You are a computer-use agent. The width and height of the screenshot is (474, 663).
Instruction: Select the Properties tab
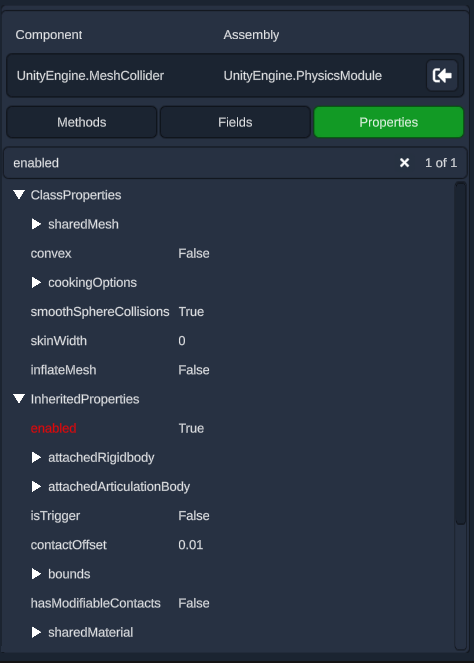389,122
